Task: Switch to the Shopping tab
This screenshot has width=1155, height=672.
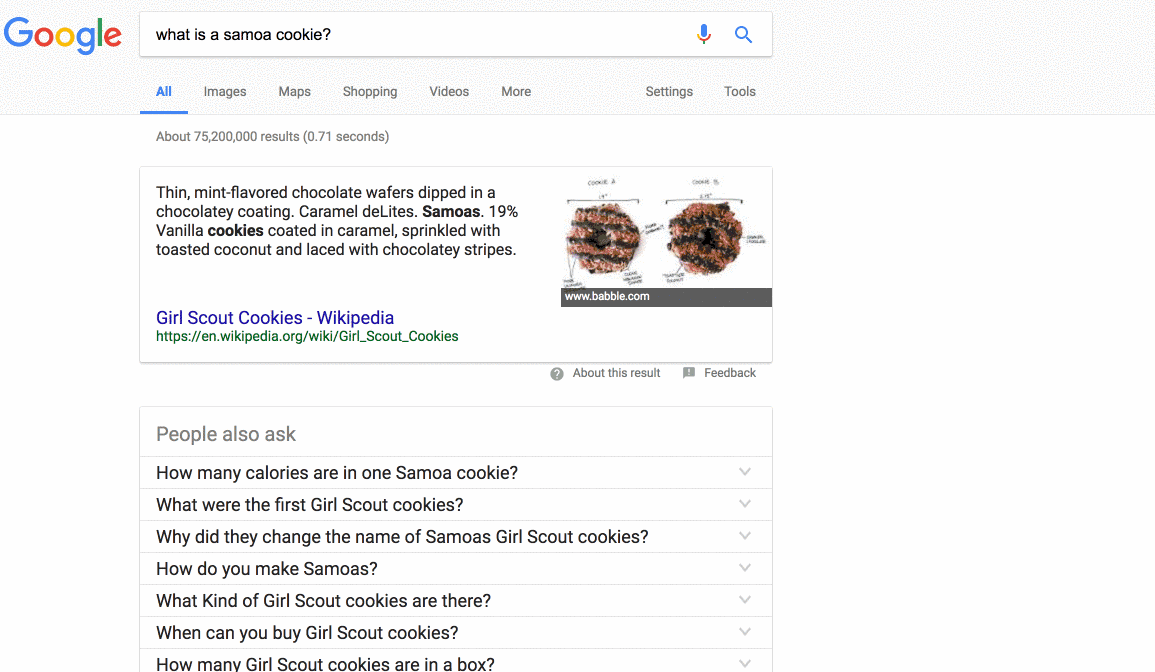Action: [x=370, y=91]
